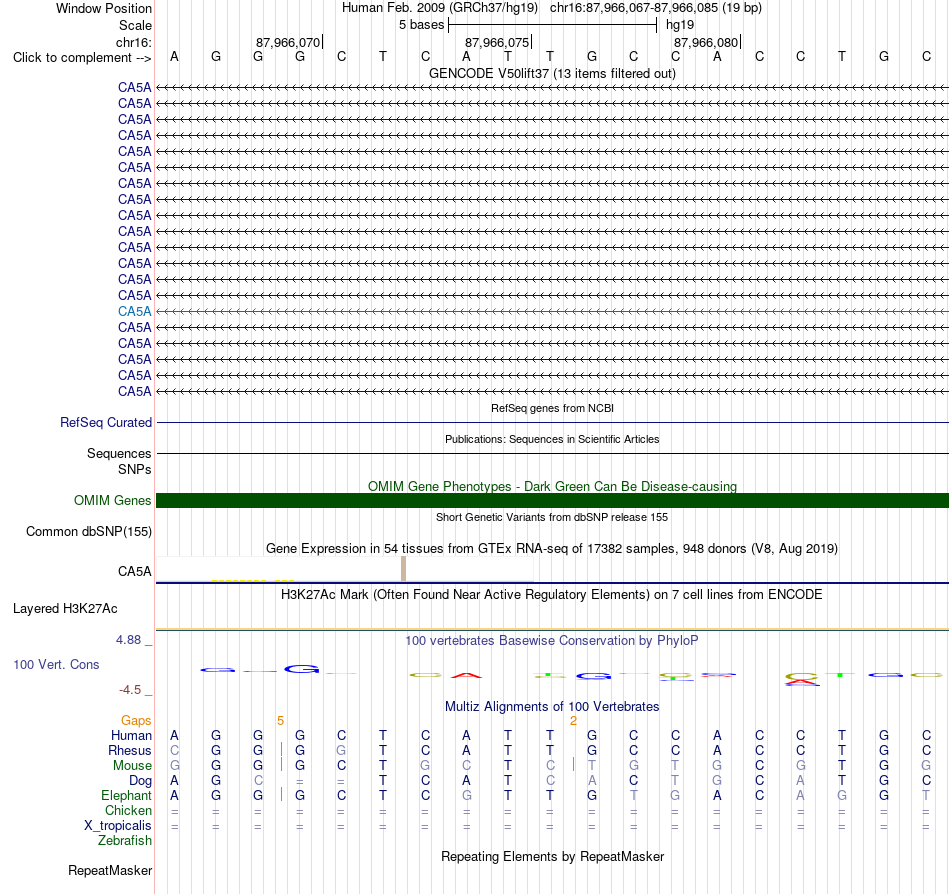The width and height of the screenshot is (950, 894).
Task: Click the orange insertion bar in the Rhesus row
Action: pos(281,749)
